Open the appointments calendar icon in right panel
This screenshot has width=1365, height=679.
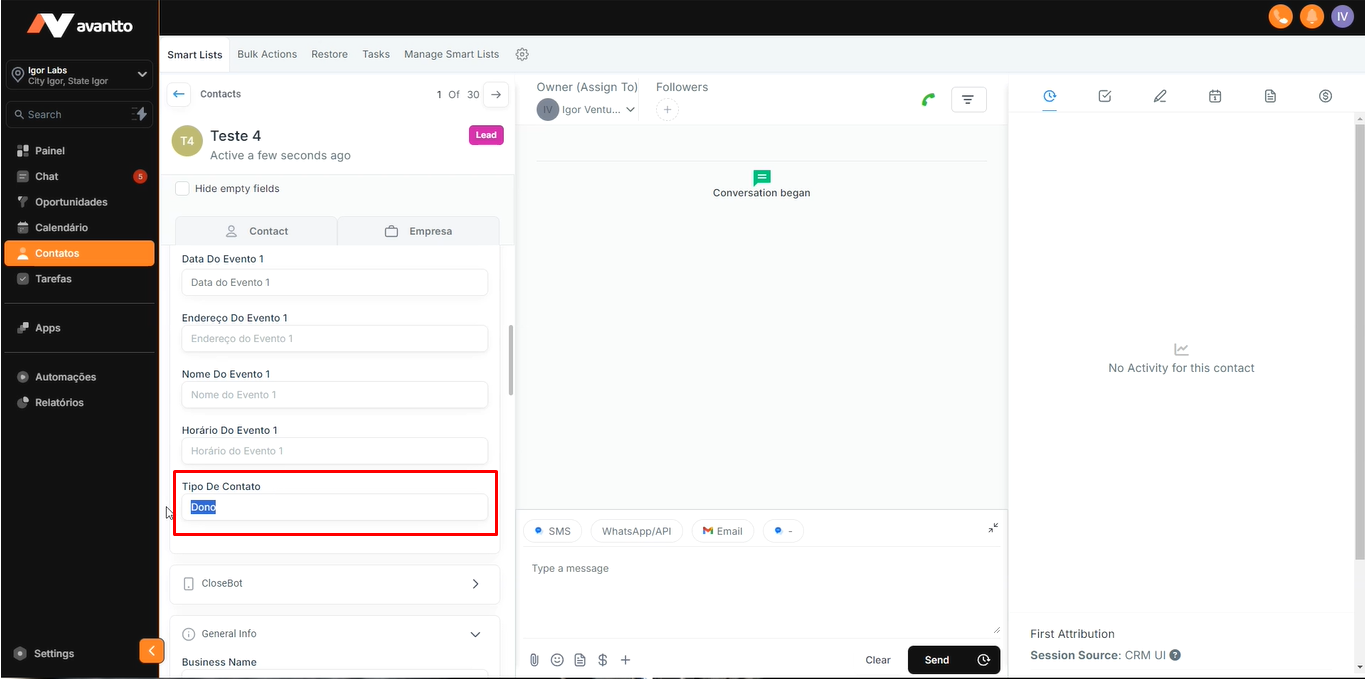point(1215,96)
